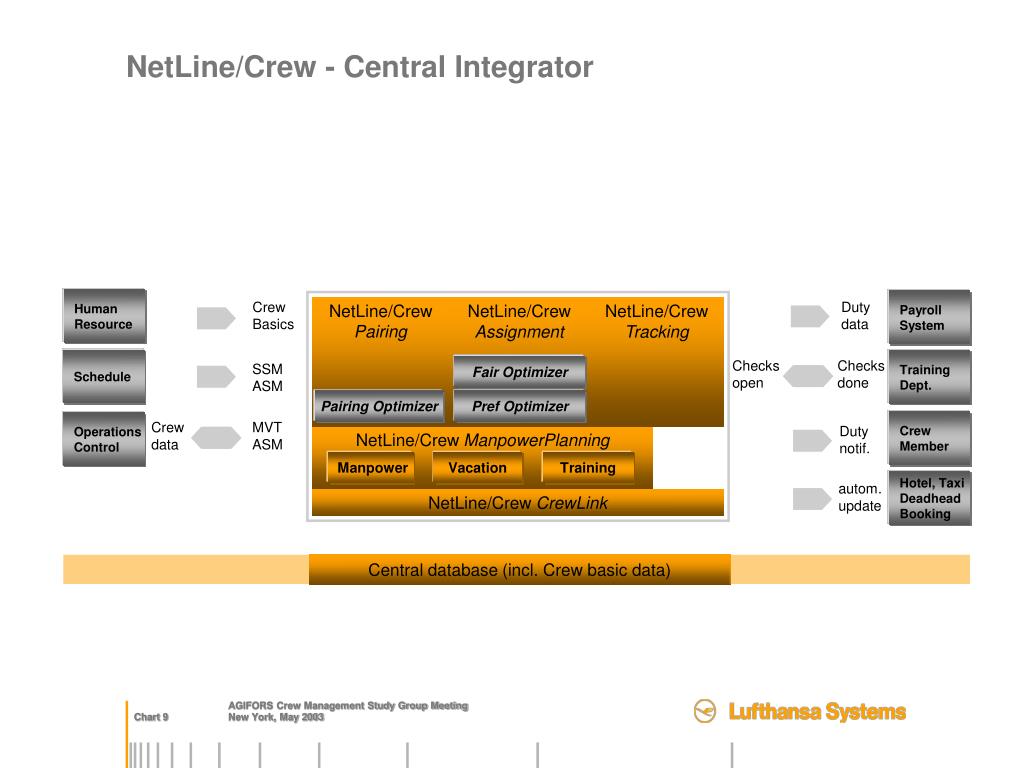Select the Training module button
This screenshot has width=1024, height=768.
[x=588, y=468]
